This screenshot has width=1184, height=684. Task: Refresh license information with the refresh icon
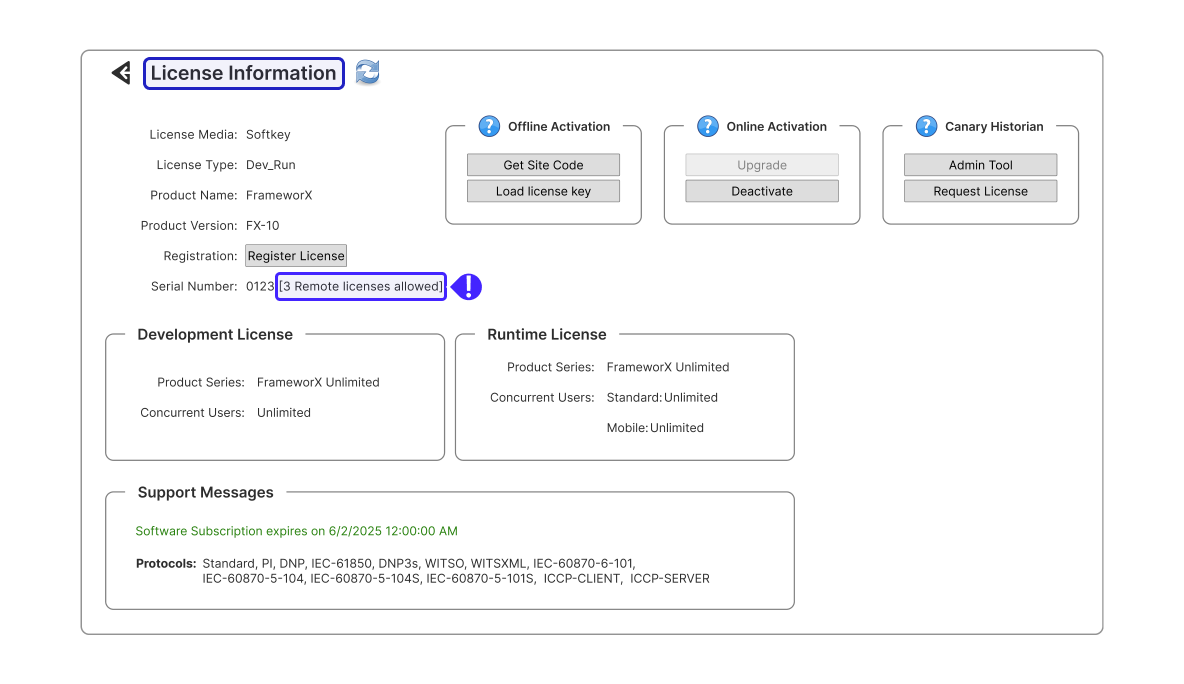tap(368, 72)
